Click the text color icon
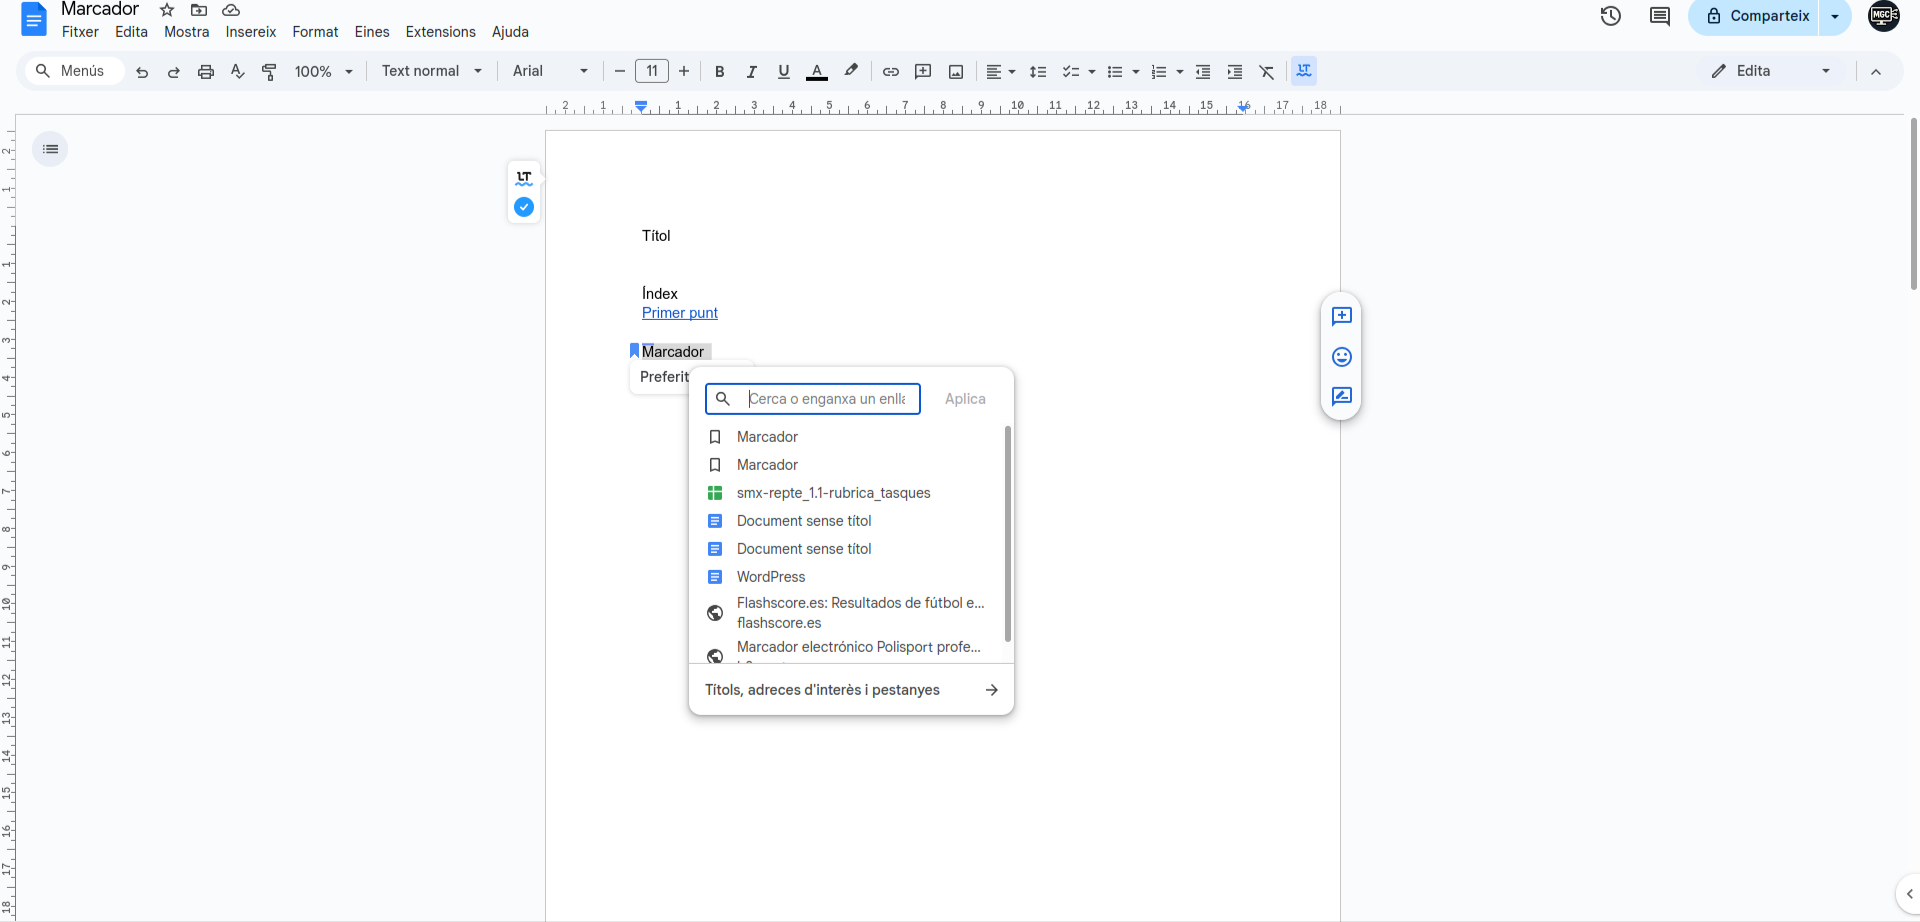1920x922 pixels. point(816,72)
